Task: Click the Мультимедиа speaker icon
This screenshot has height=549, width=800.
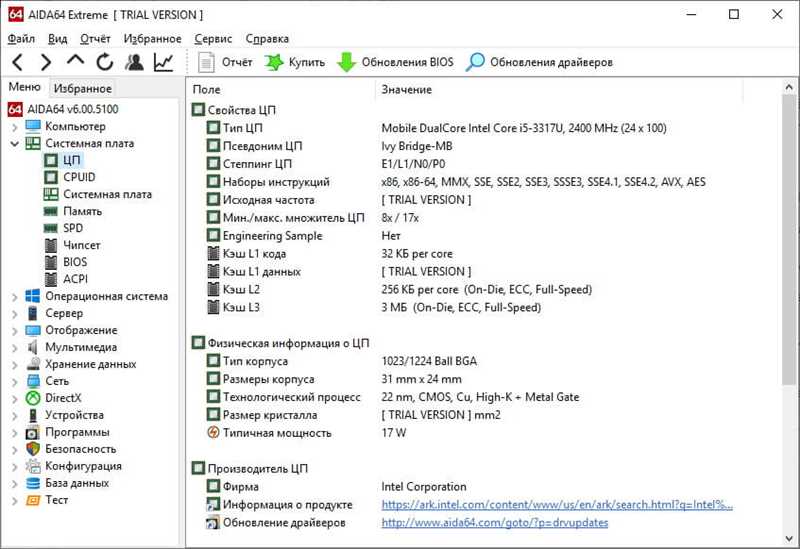Action: pyautogui.click(x=33, y=347)
